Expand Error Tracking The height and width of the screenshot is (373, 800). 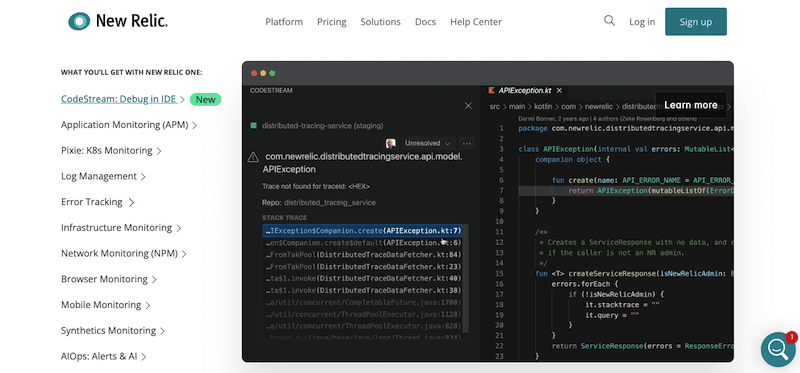click(x=97, y=202)
